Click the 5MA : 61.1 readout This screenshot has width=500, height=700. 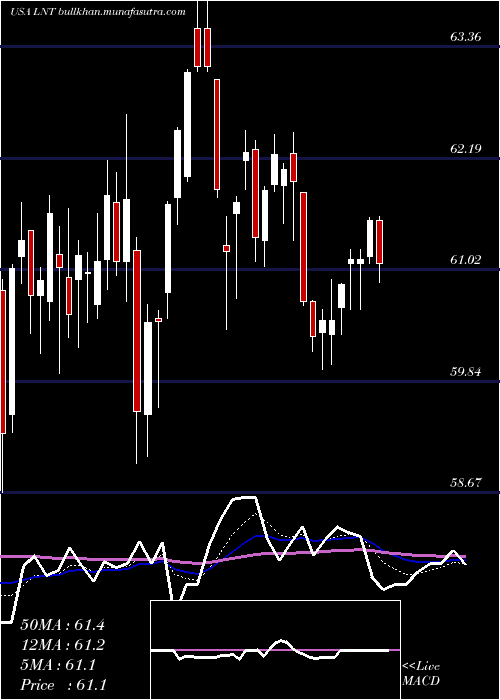(58, 665)
